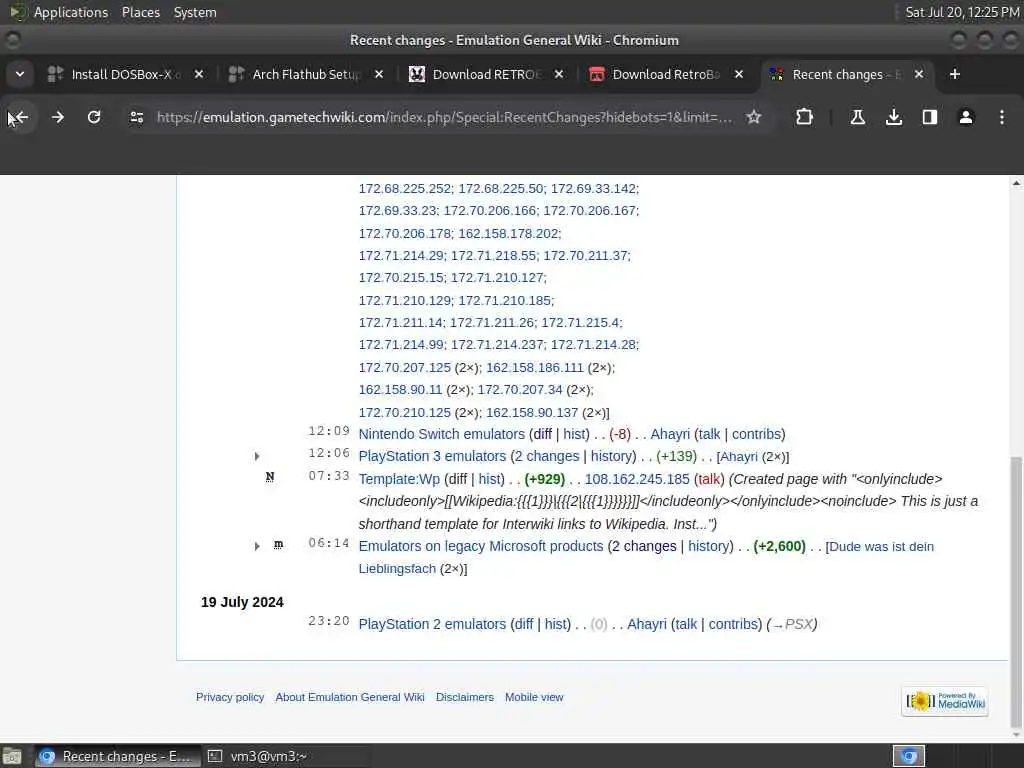Switch to the Download RETRO tab
This screenshot has width=1024, height=768.
click(486, 74)
